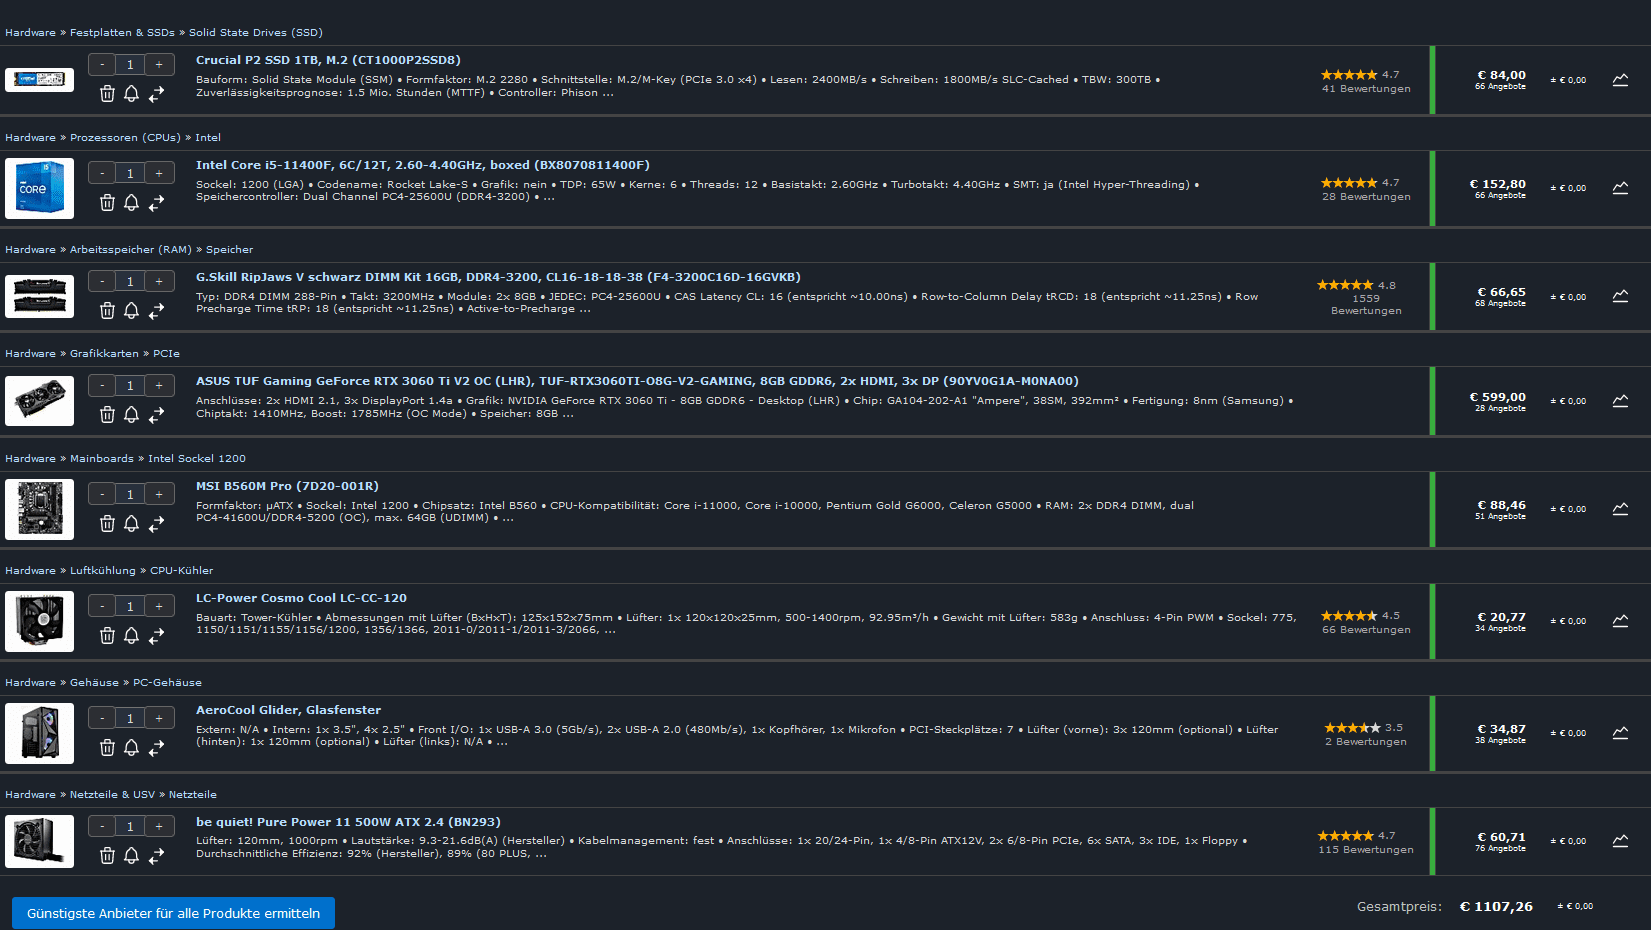Delete the Crucial P2 SSD with trash icon
The height and width of the screenshot is (930, 1651).
click(x=107, y=93)
